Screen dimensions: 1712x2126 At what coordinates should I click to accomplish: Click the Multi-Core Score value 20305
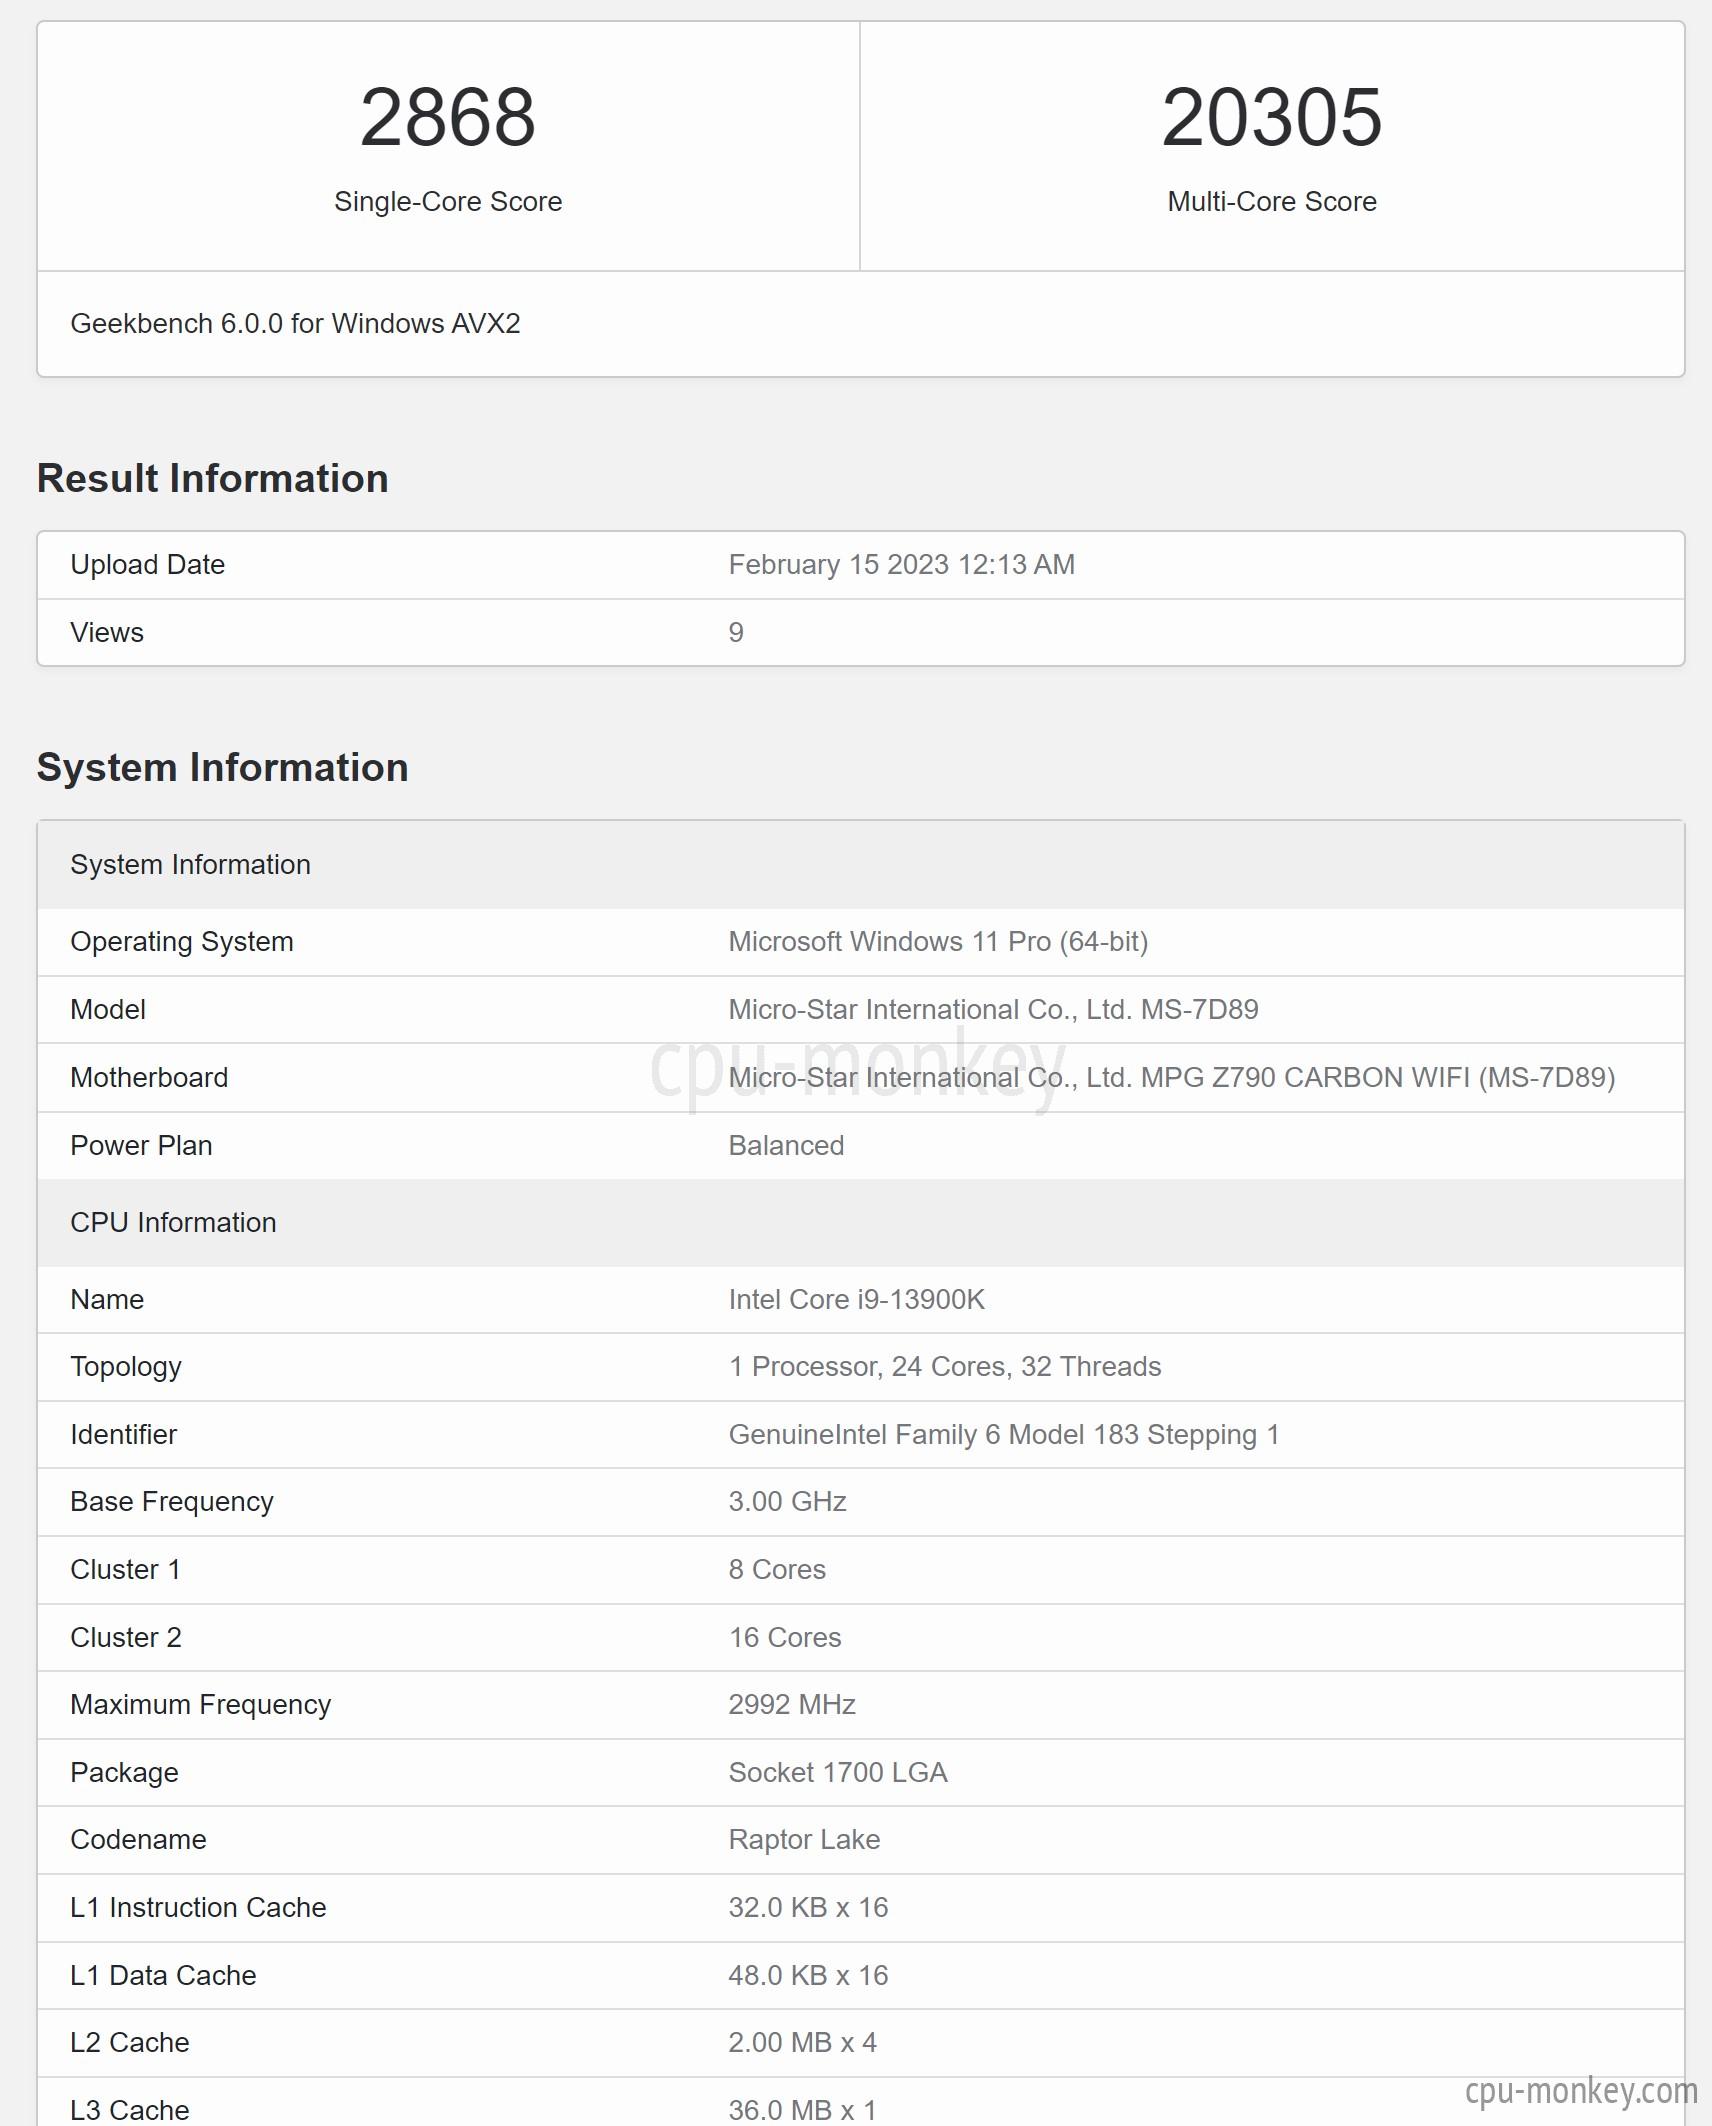point(1272,118)
